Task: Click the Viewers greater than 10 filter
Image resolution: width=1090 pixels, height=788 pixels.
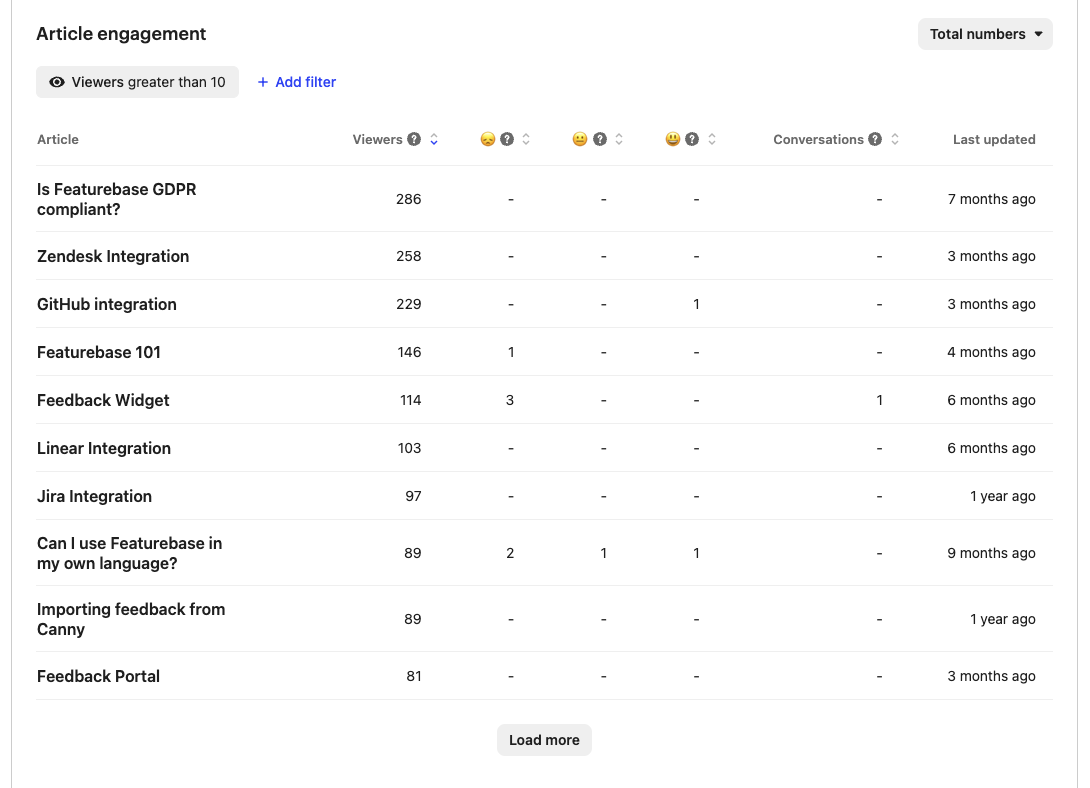Action: 138,82
